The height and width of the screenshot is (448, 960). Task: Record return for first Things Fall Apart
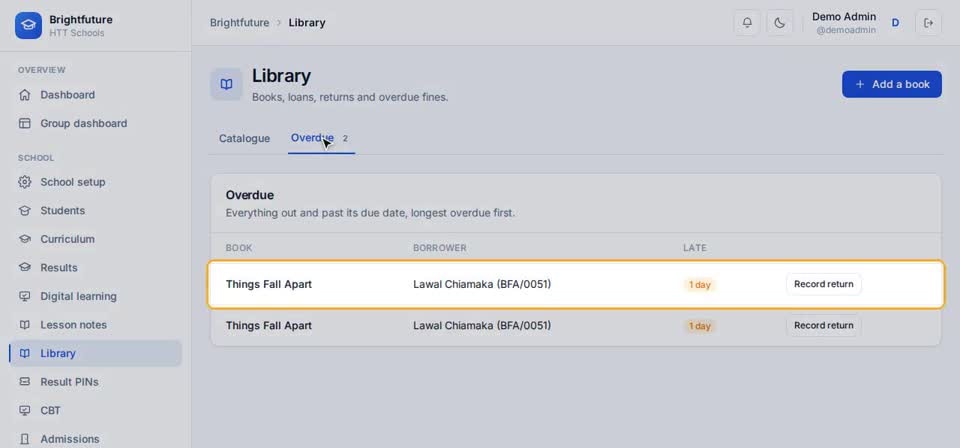[x=823, y=284]
